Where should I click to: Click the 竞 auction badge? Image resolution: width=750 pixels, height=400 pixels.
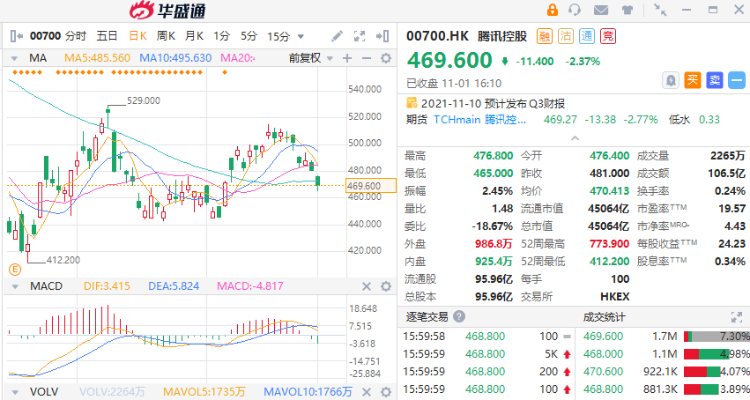[x=608, y=36]
